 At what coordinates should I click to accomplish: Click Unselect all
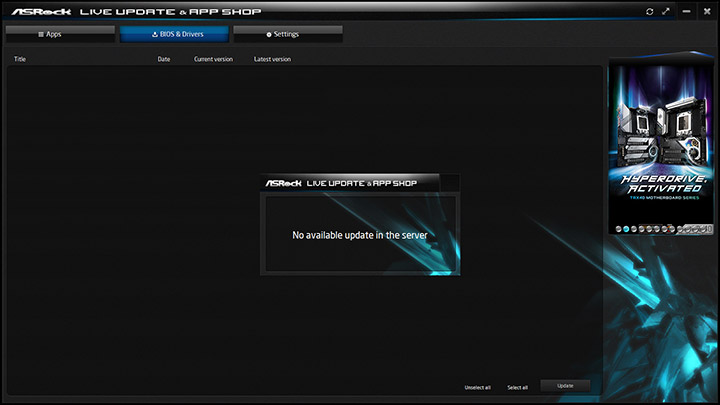coord(478,388)
